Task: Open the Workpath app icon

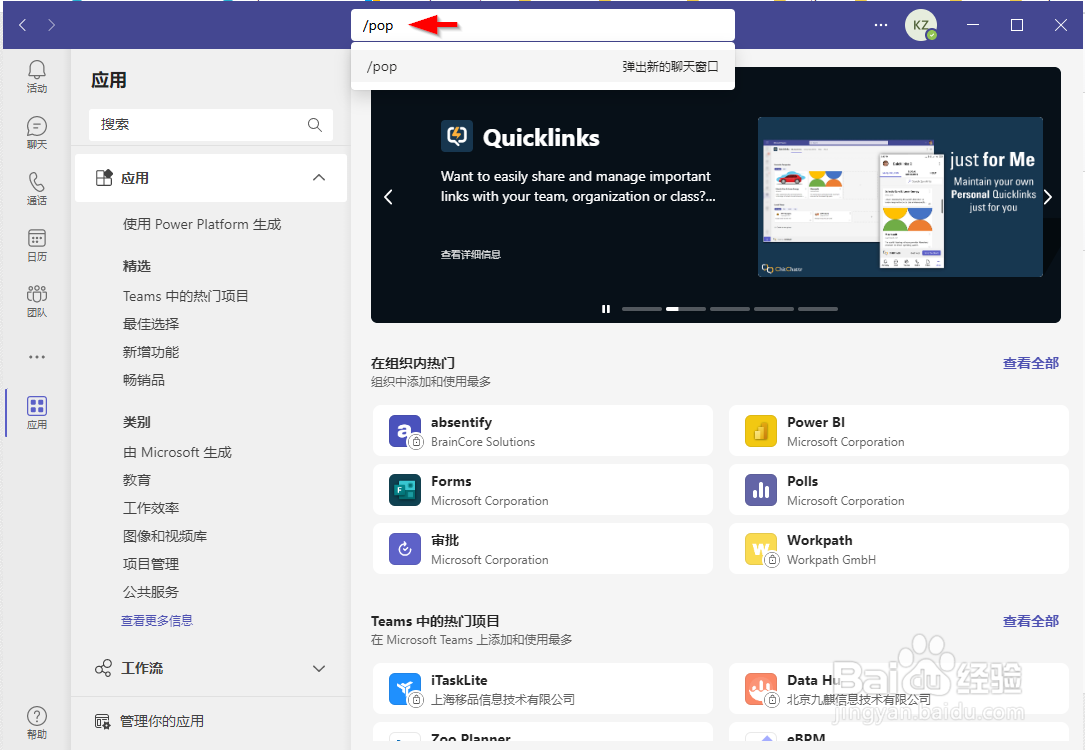Action: coord(760,549)
